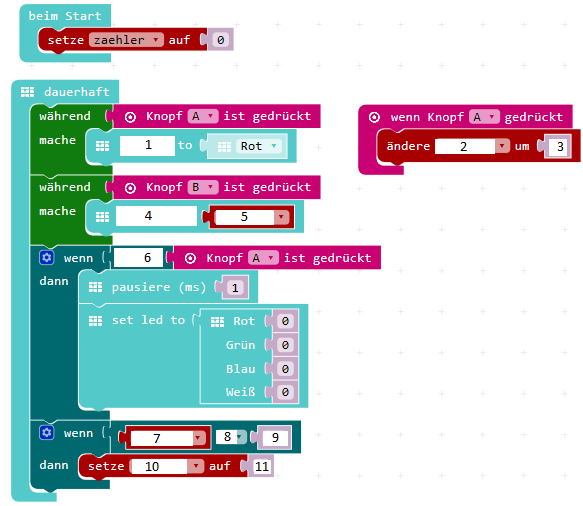Select the first während label

point(65,116)
